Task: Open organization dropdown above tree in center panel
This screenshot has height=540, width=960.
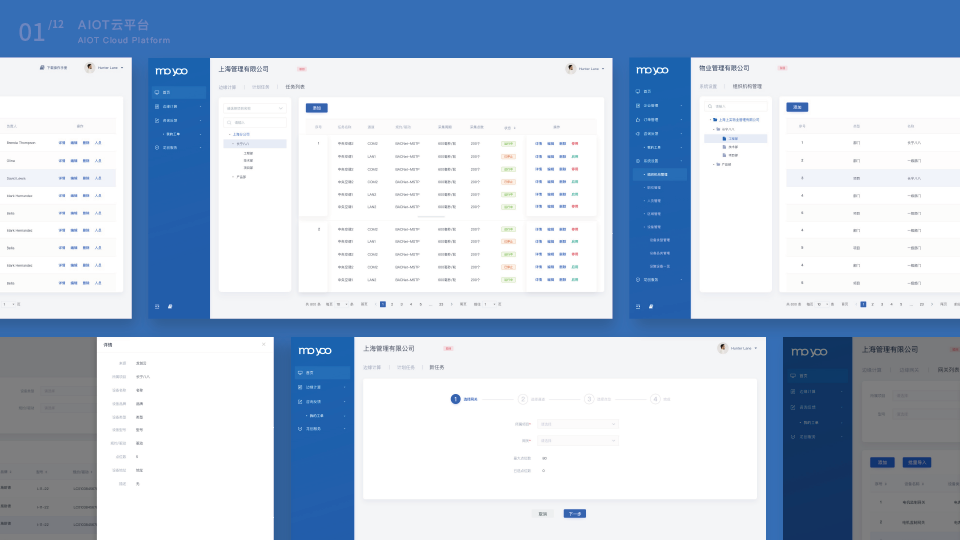Action: pos(252,108)
